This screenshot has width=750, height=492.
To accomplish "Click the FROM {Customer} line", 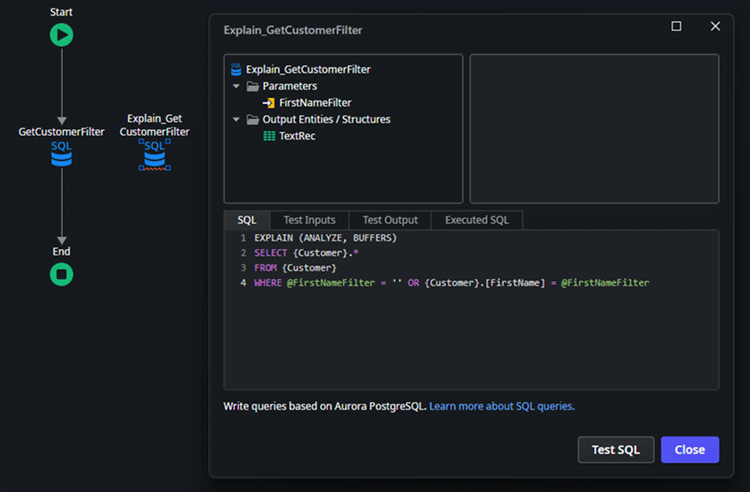I will click(295, 268).
